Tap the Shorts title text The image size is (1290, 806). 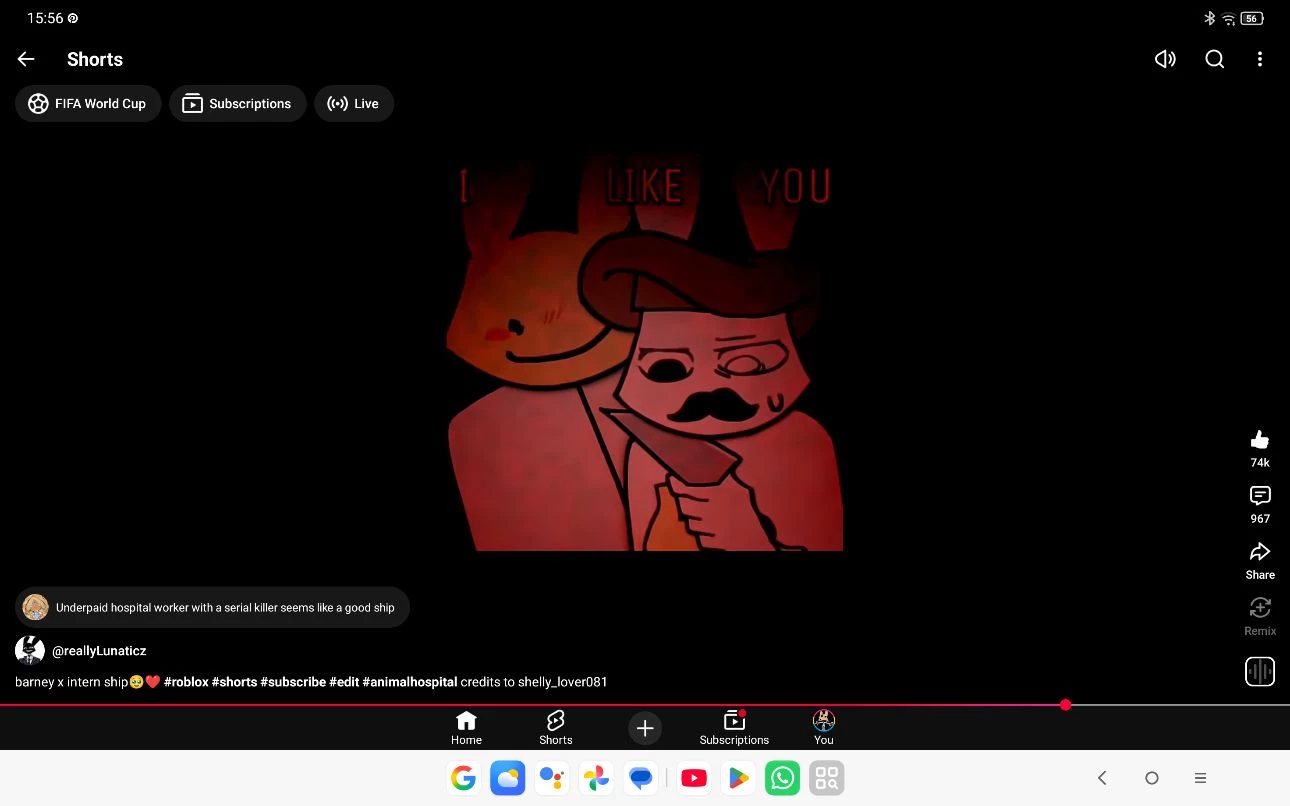pos(95,59)
